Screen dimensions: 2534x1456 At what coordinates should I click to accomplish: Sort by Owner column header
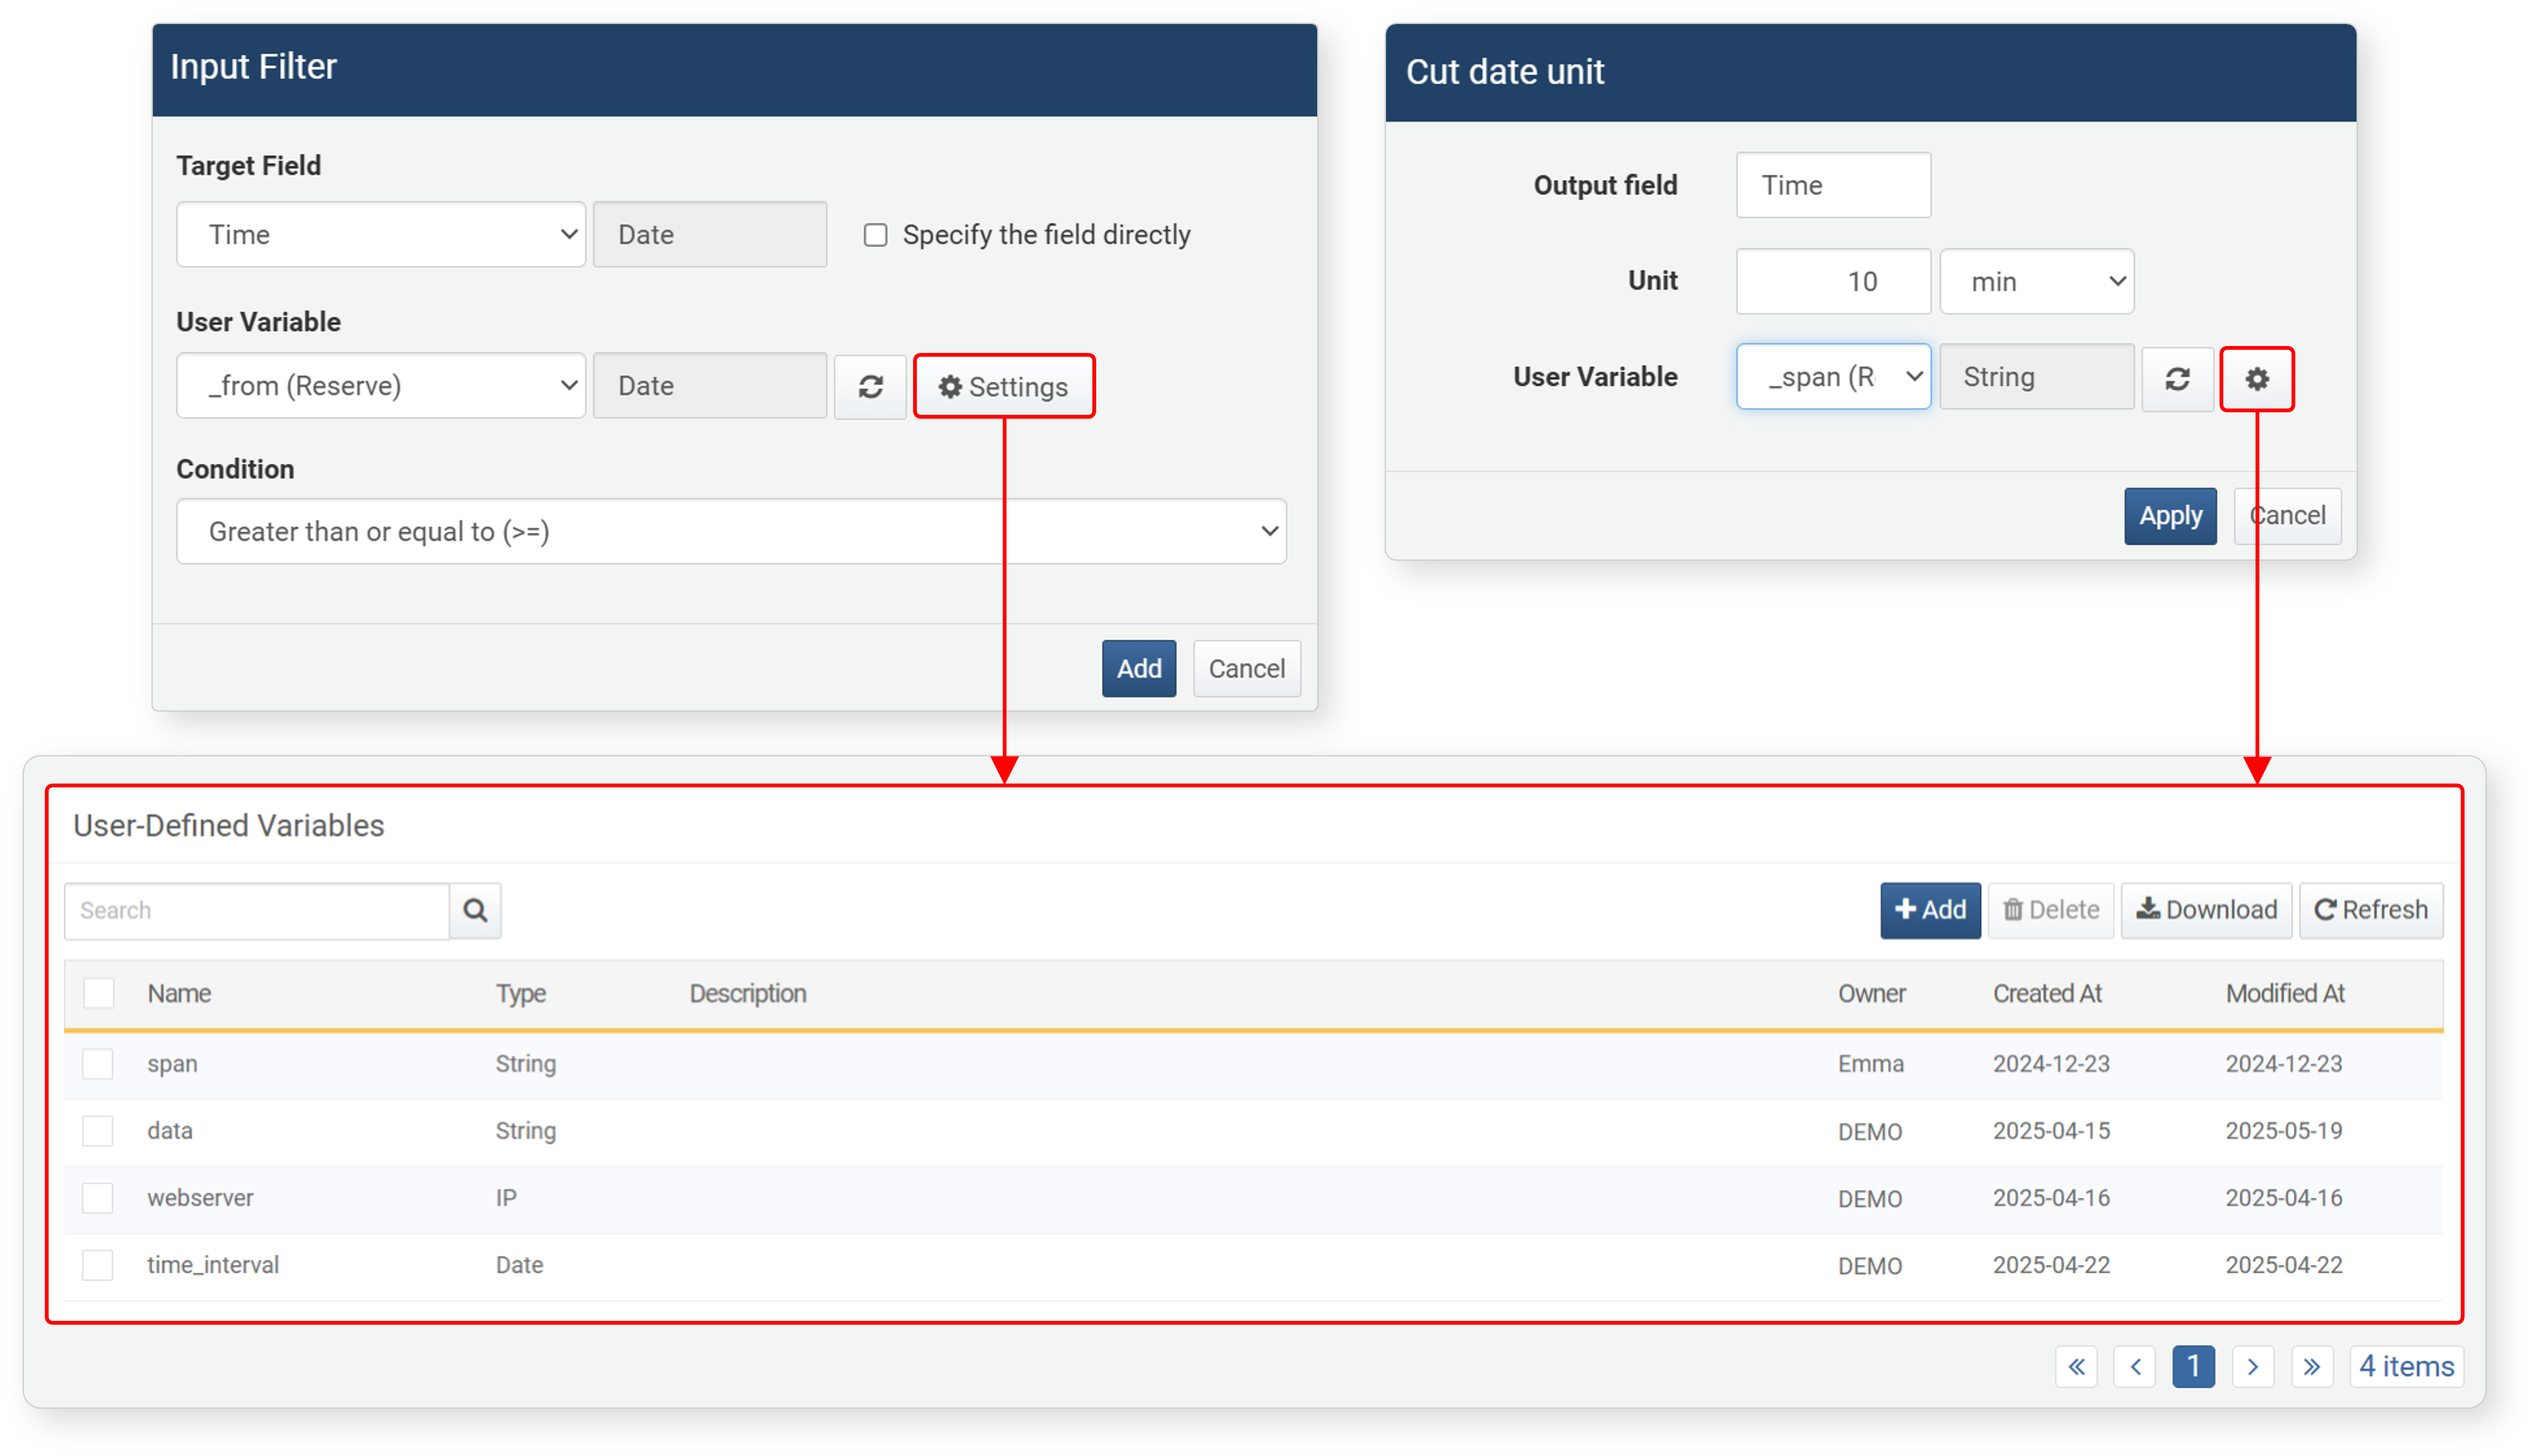point(1872,994)
